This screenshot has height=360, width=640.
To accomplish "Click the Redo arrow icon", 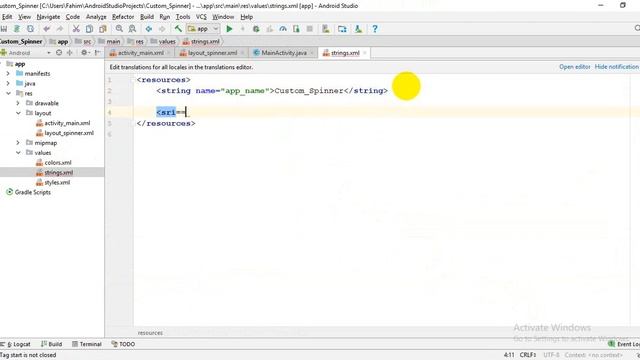I will pyautogui.click(x=60, y=29).
